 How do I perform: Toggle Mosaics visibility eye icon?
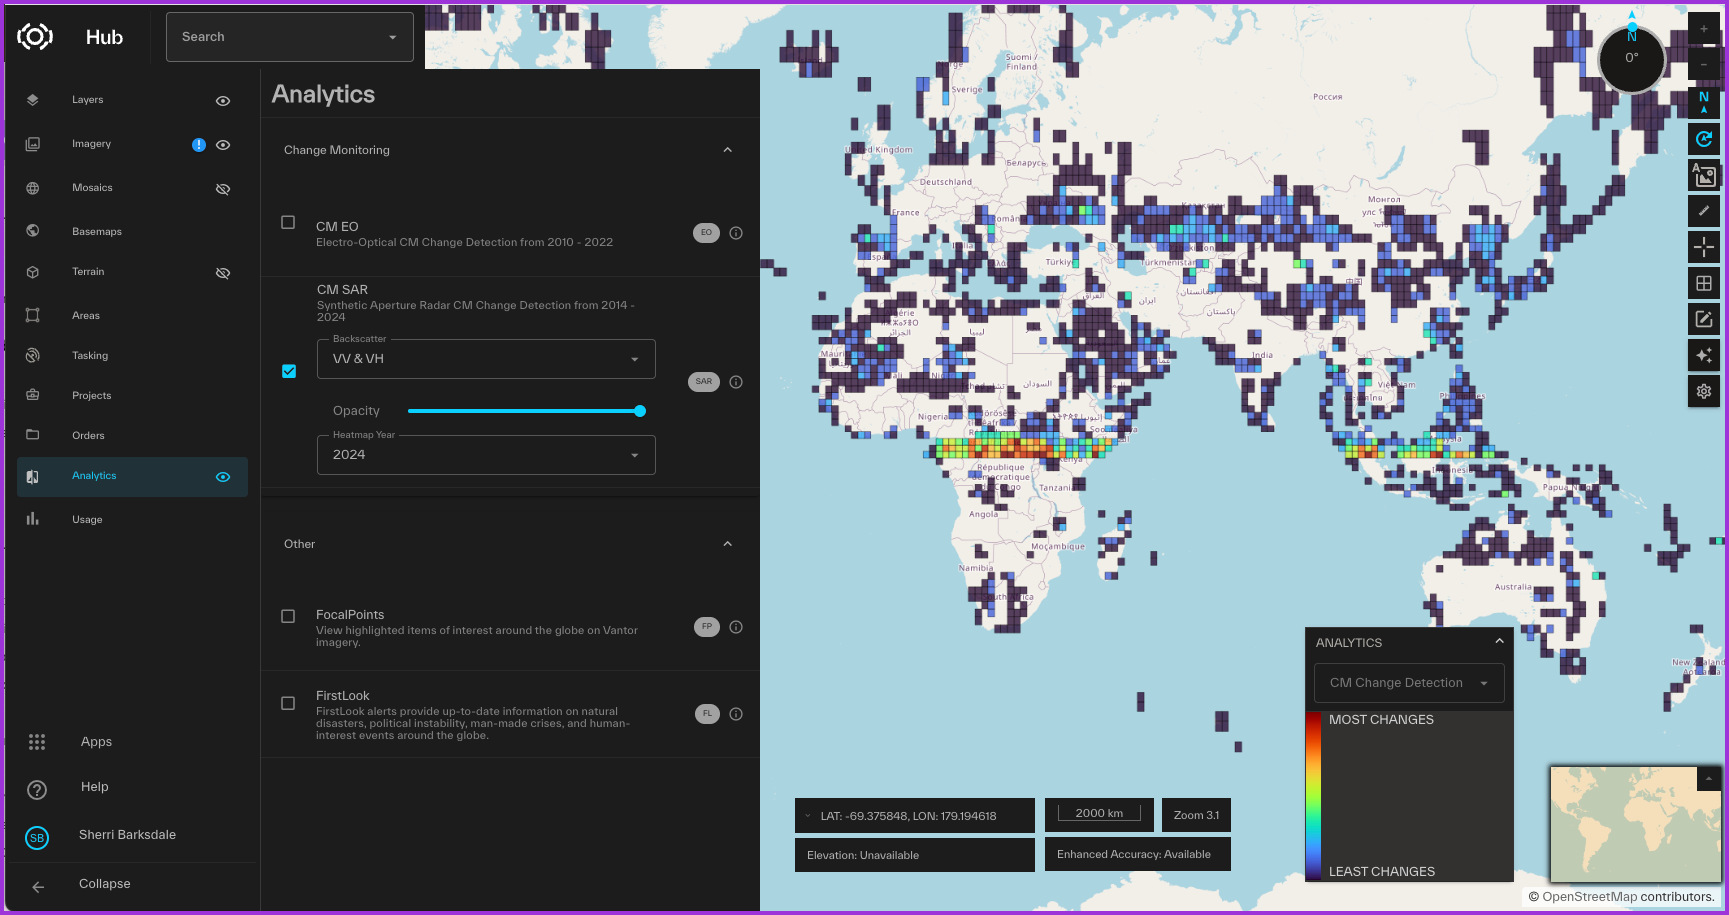coord(223,189)
